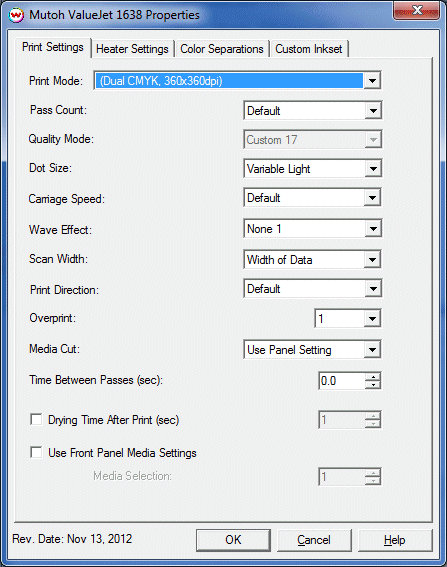Click the Wasatch app icon in title bar
Viewport: 447px width, 567px height.
tap(16, 15)
